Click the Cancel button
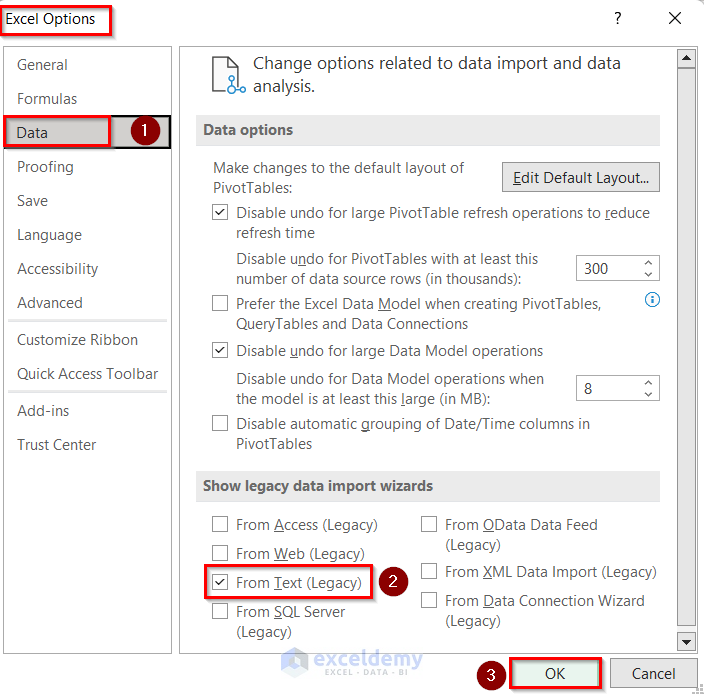704x694 pixels. (x=653, y=673)
